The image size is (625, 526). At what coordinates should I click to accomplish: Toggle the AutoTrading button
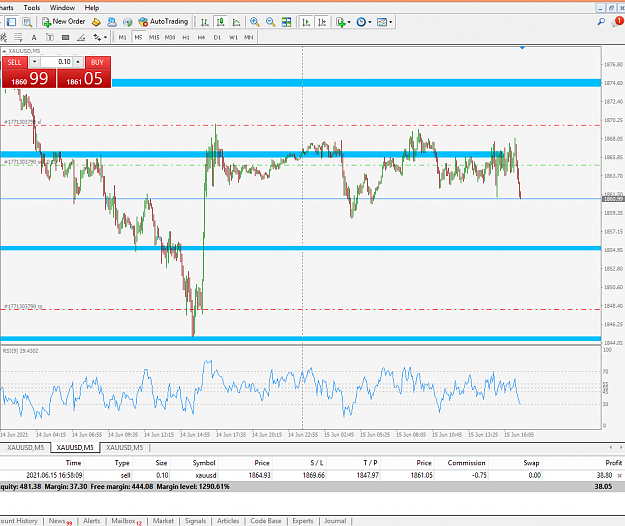163,22
